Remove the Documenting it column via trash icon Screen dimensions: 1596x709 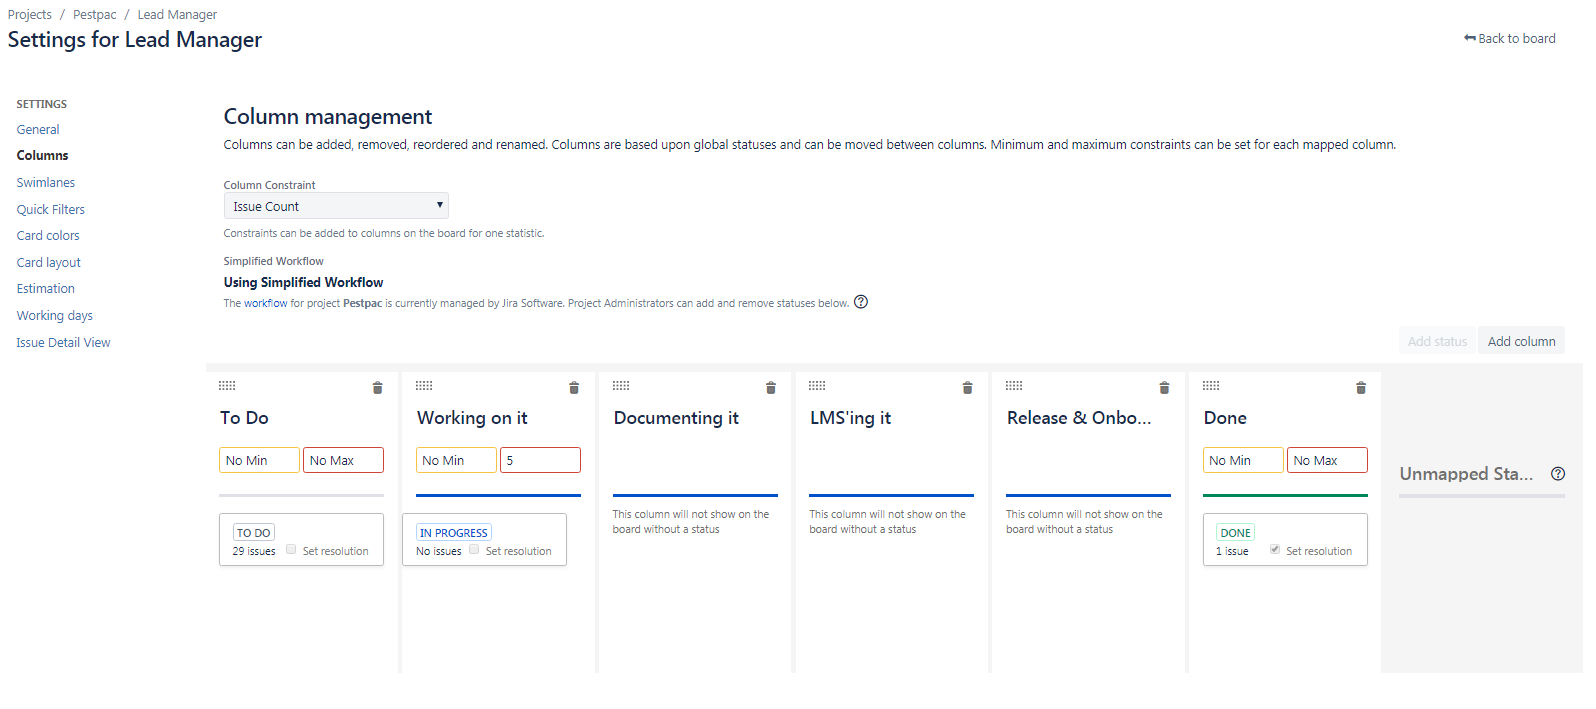771,388
